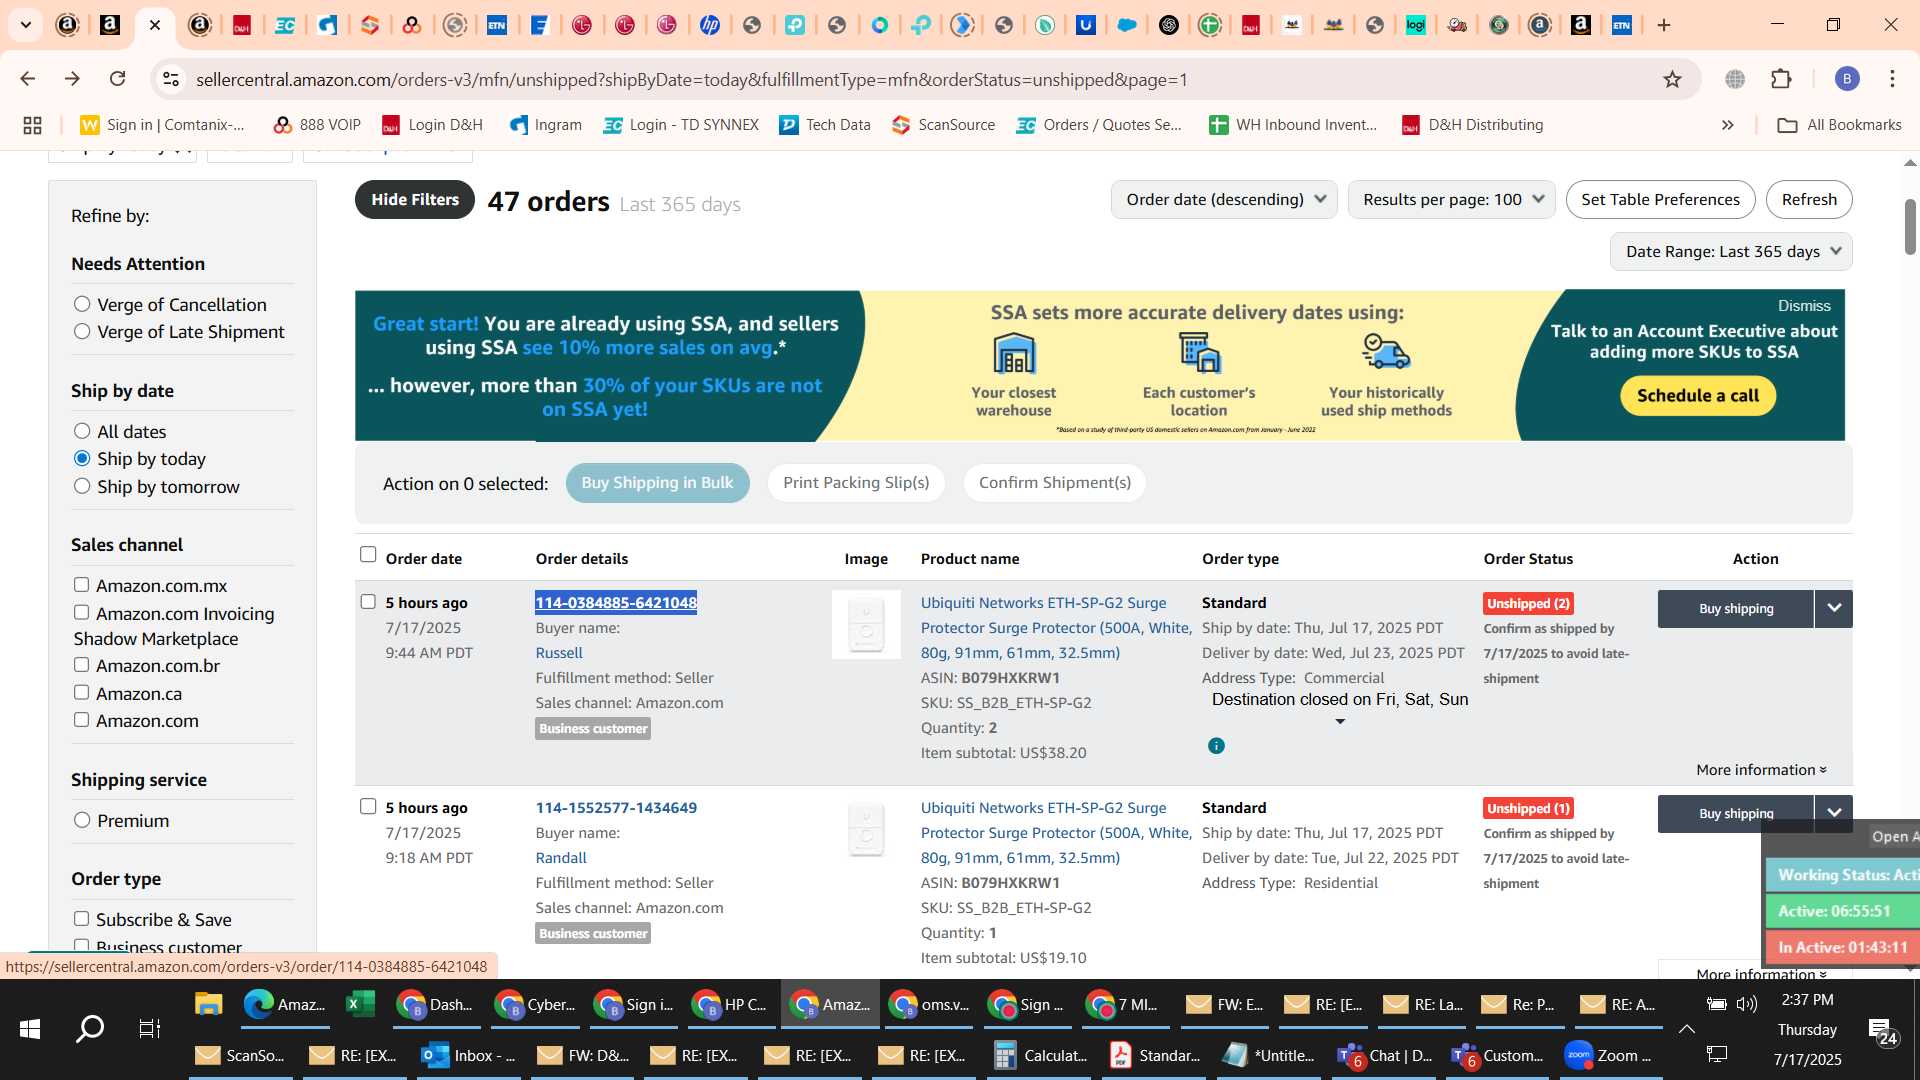This screenshot has height=1080, width=1920.
Task: Click the volume speaker tray icon
Action: coord(1747,1004)
